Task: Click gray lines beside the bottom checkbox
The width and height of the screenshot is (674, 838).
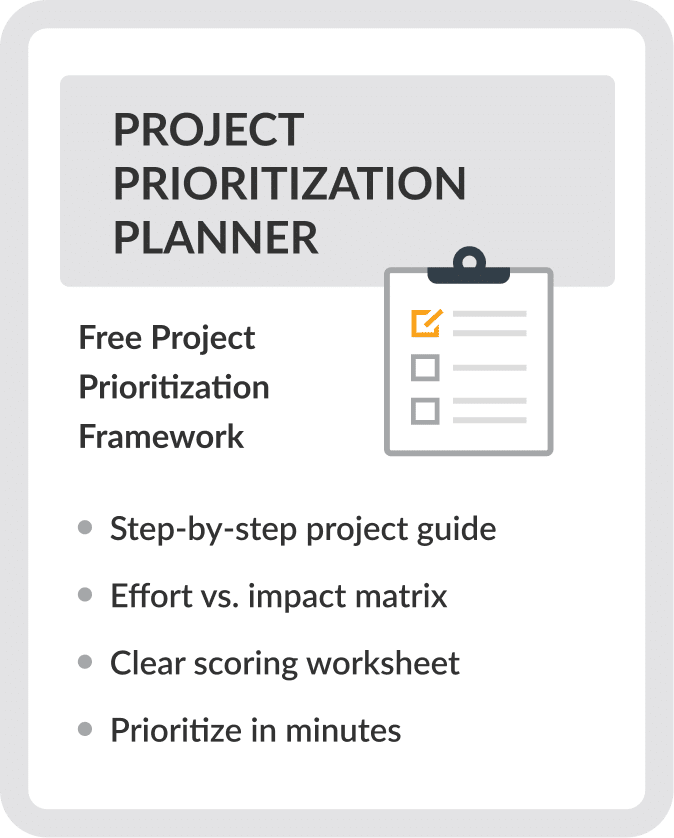Action: pyautogui.click(x=489, y=410)
